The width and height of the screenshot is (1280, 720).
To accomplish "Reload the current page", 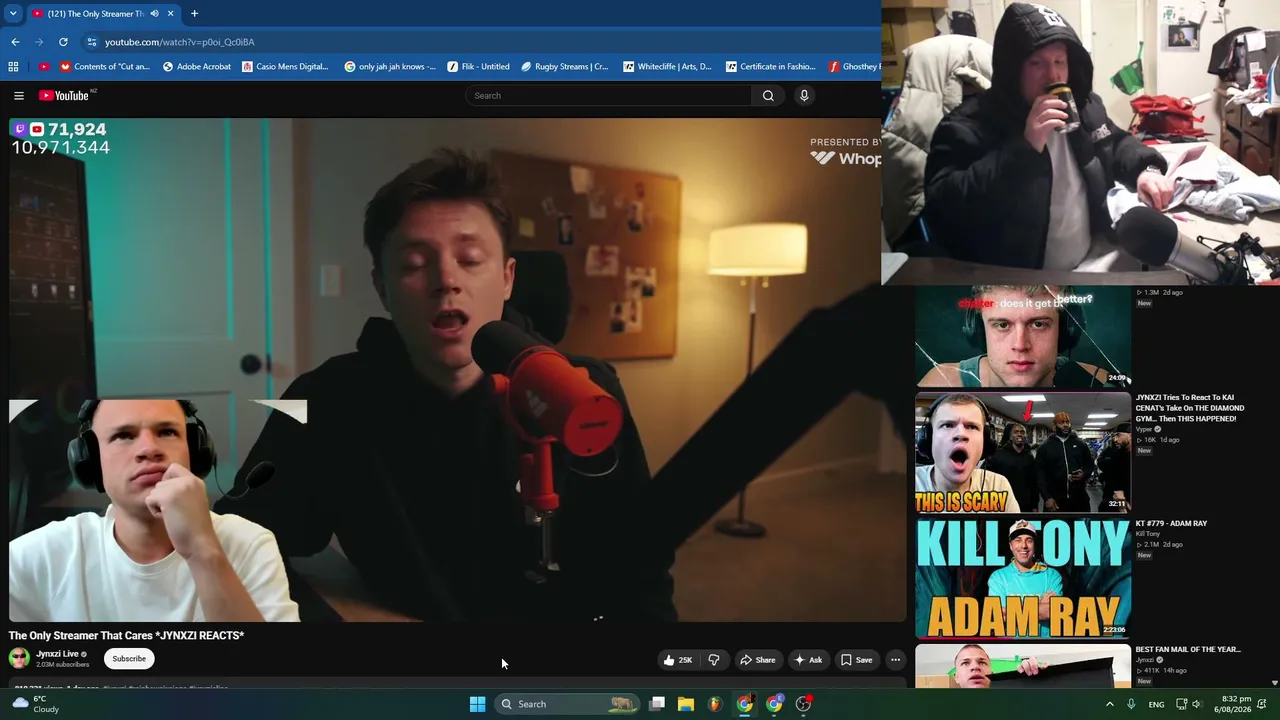I will tap(63, 42).
